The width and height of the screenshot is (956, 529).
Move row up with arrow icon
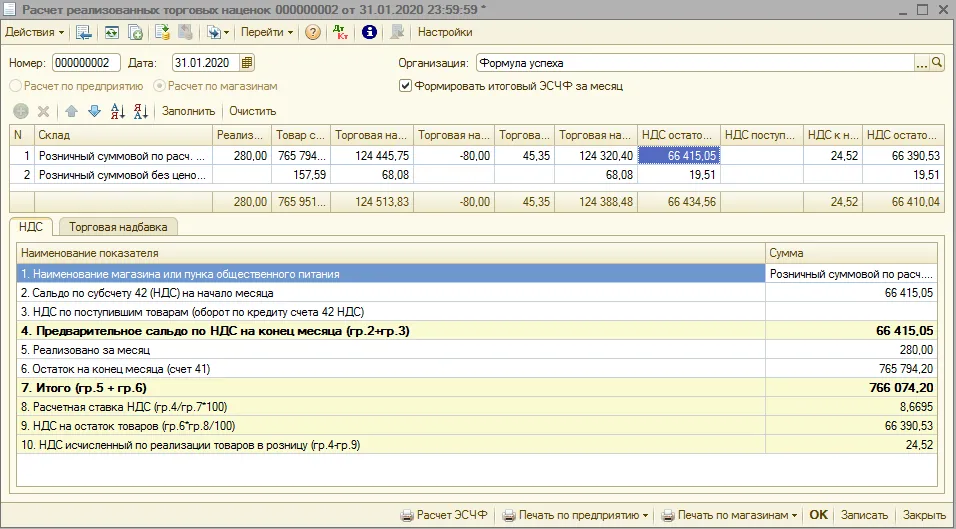[x=71, y=111]
